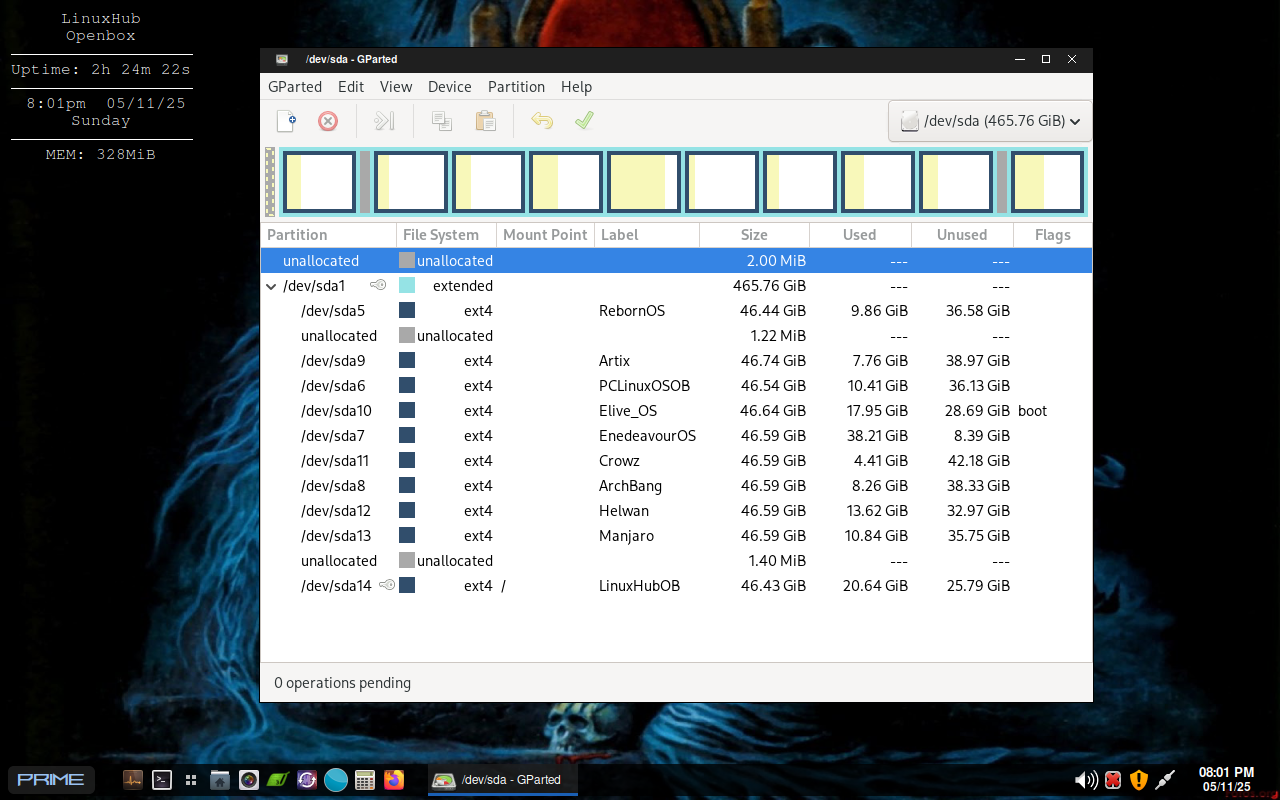Select the /dev/sda7 EnedeavourOS row

(x=676, y=436)
